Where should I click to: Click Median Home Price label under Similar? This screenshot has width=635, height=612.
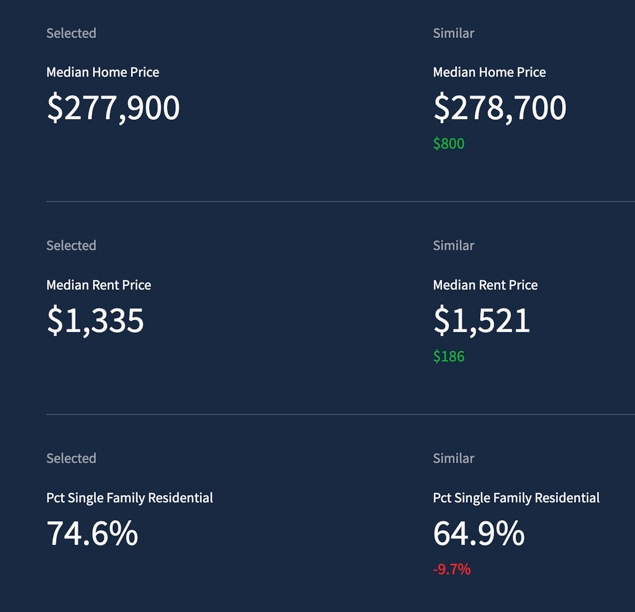coord(489,72)
